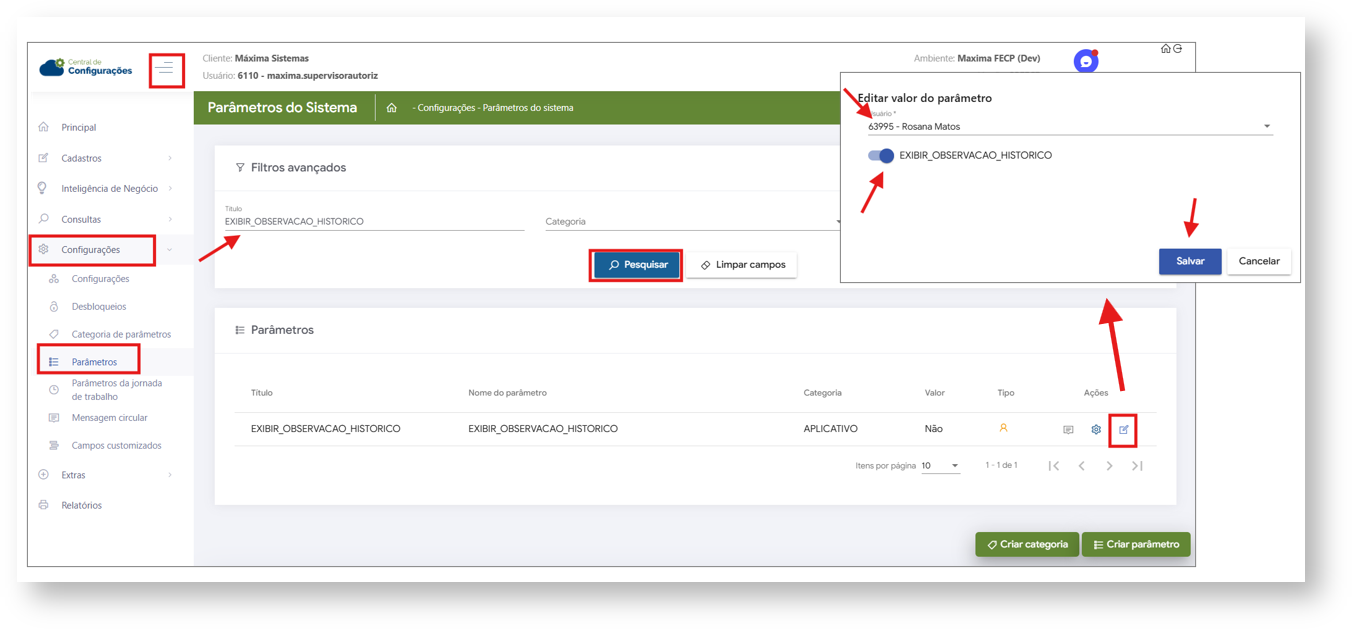Click the breadcrumb home icon

click(392, 108)
